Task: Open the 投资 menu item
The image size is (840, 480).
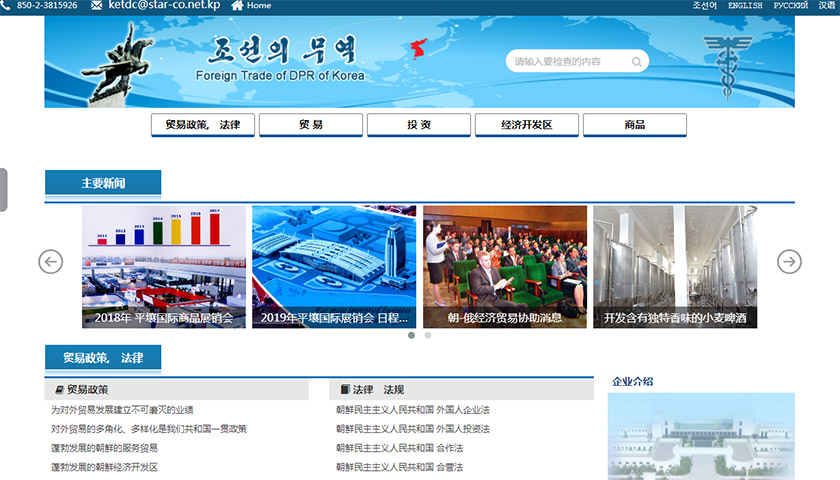Action: click(x=419, y=125)
